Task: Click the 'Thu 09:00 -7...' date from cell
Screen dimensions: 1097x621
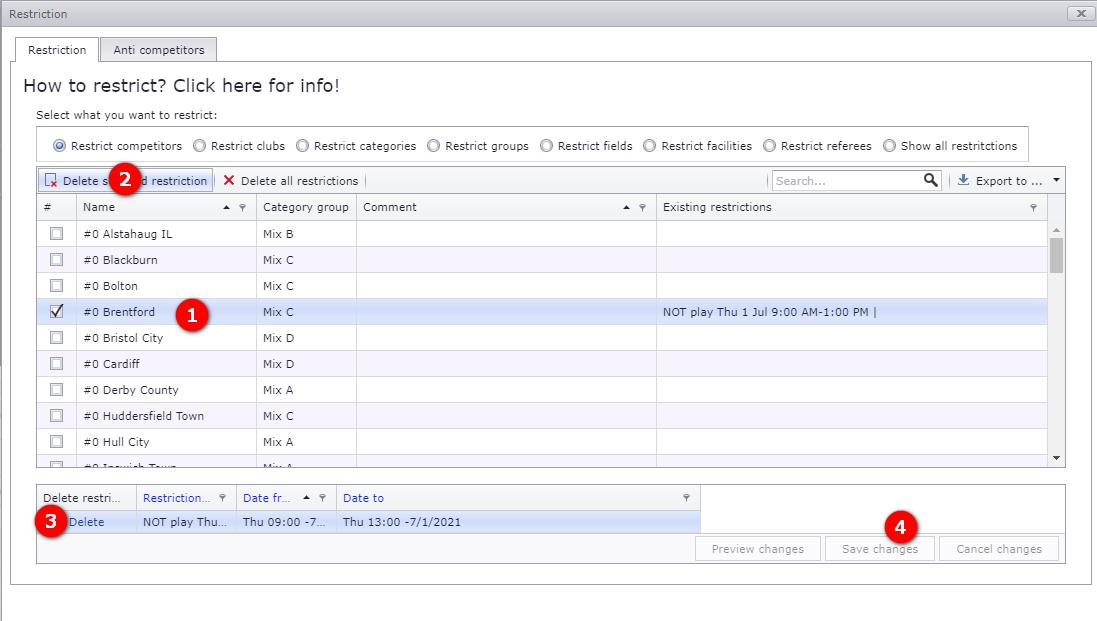Action: tap(286, 522)
